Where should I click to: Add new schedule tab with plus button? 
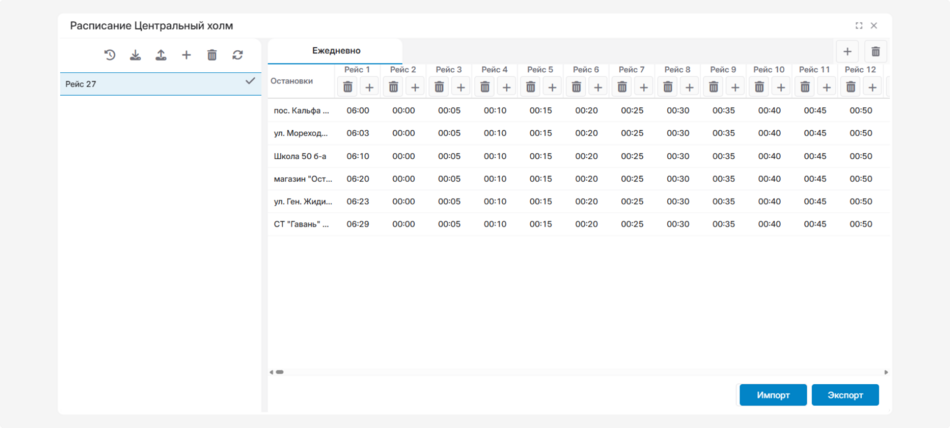847,51
